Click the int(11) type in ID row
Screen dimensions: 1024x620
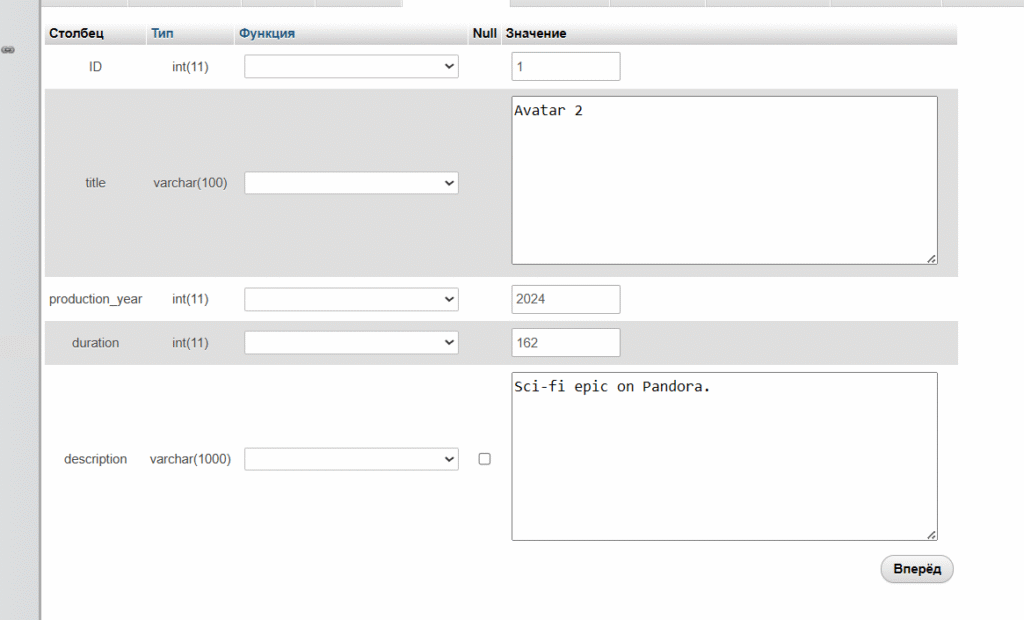pyautogui.click(x=190, y=67)
